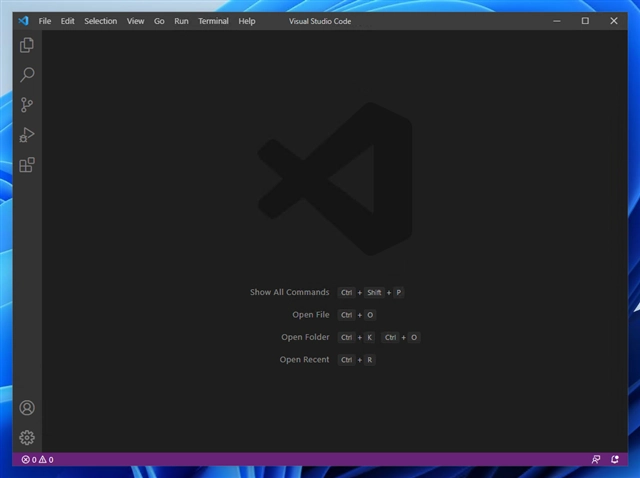Close the Visual Studio Code window
The image size is (640, 478).
614,21
